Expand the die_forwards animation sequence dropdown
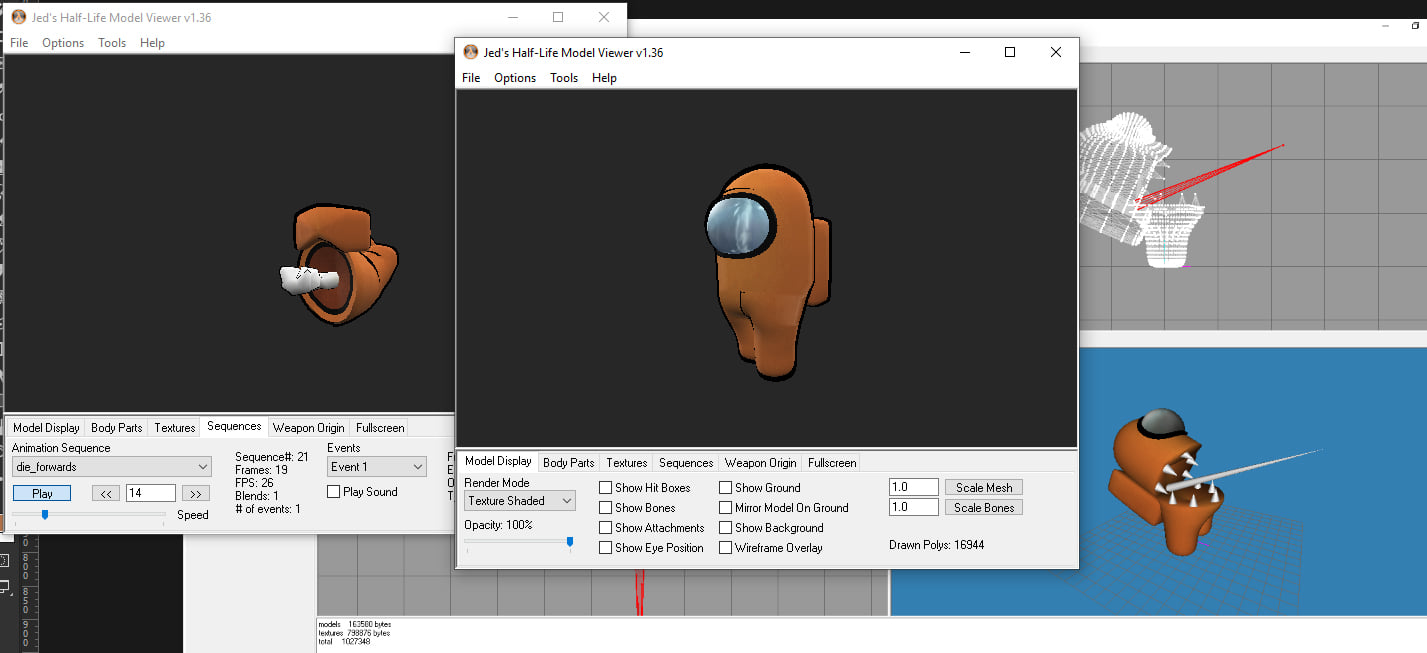This screenshot has height=653, width=1427. [x=112, y=467]
